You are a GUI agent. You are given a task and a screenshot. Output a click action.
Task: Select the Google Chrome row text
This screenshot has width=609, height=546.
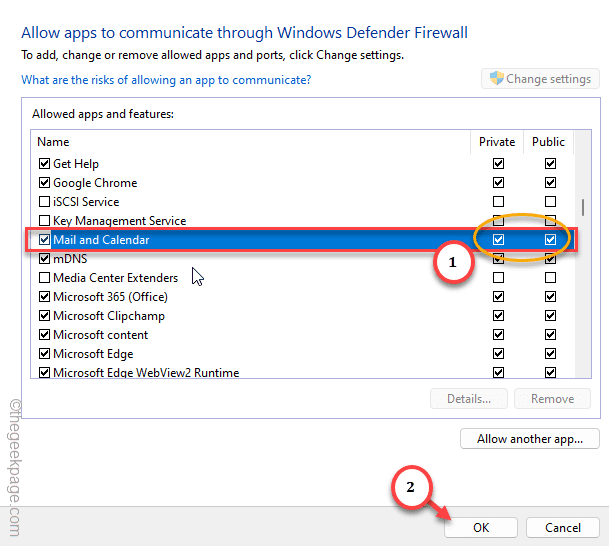[95, 183]
